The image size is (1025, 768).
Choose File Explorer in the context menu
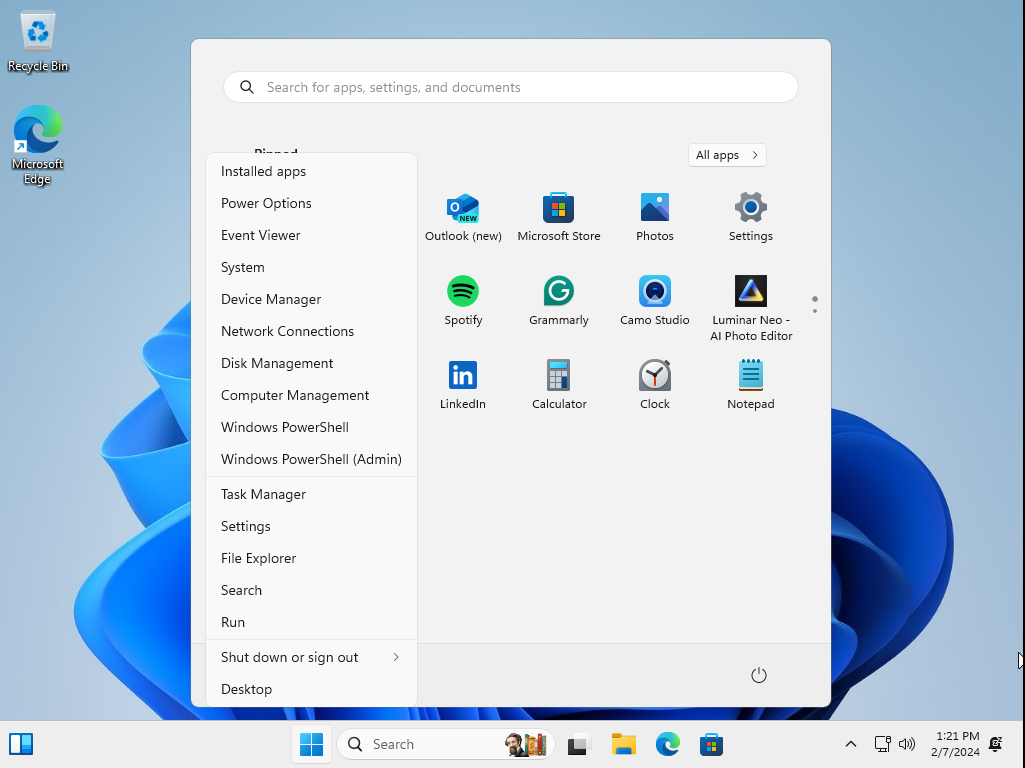click(x=311, y=558)
